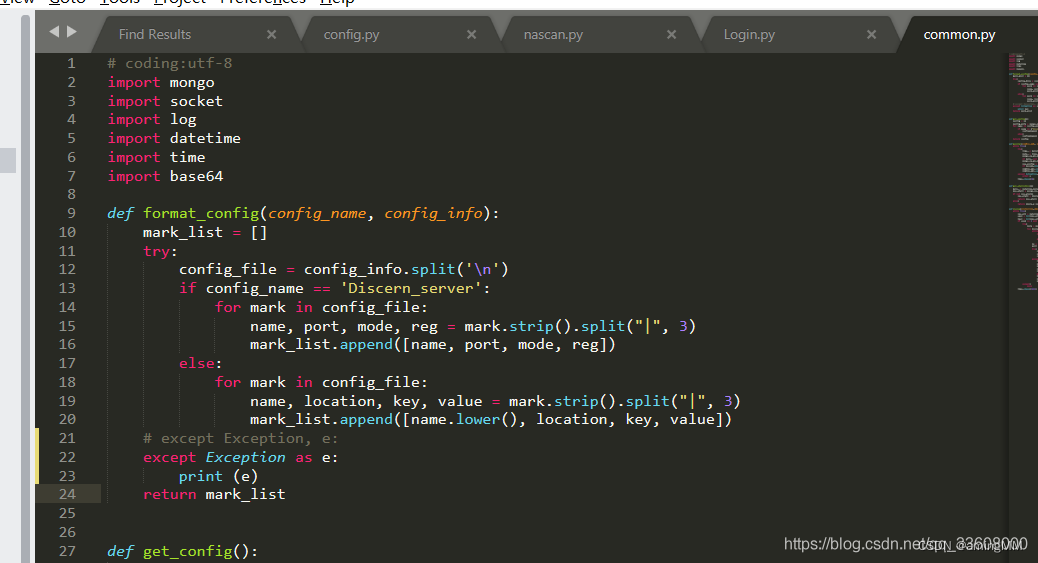This screenshot has height=563, width=1038.
Task: Click the 'print (e)' line
Action: (x=218, y=476)
